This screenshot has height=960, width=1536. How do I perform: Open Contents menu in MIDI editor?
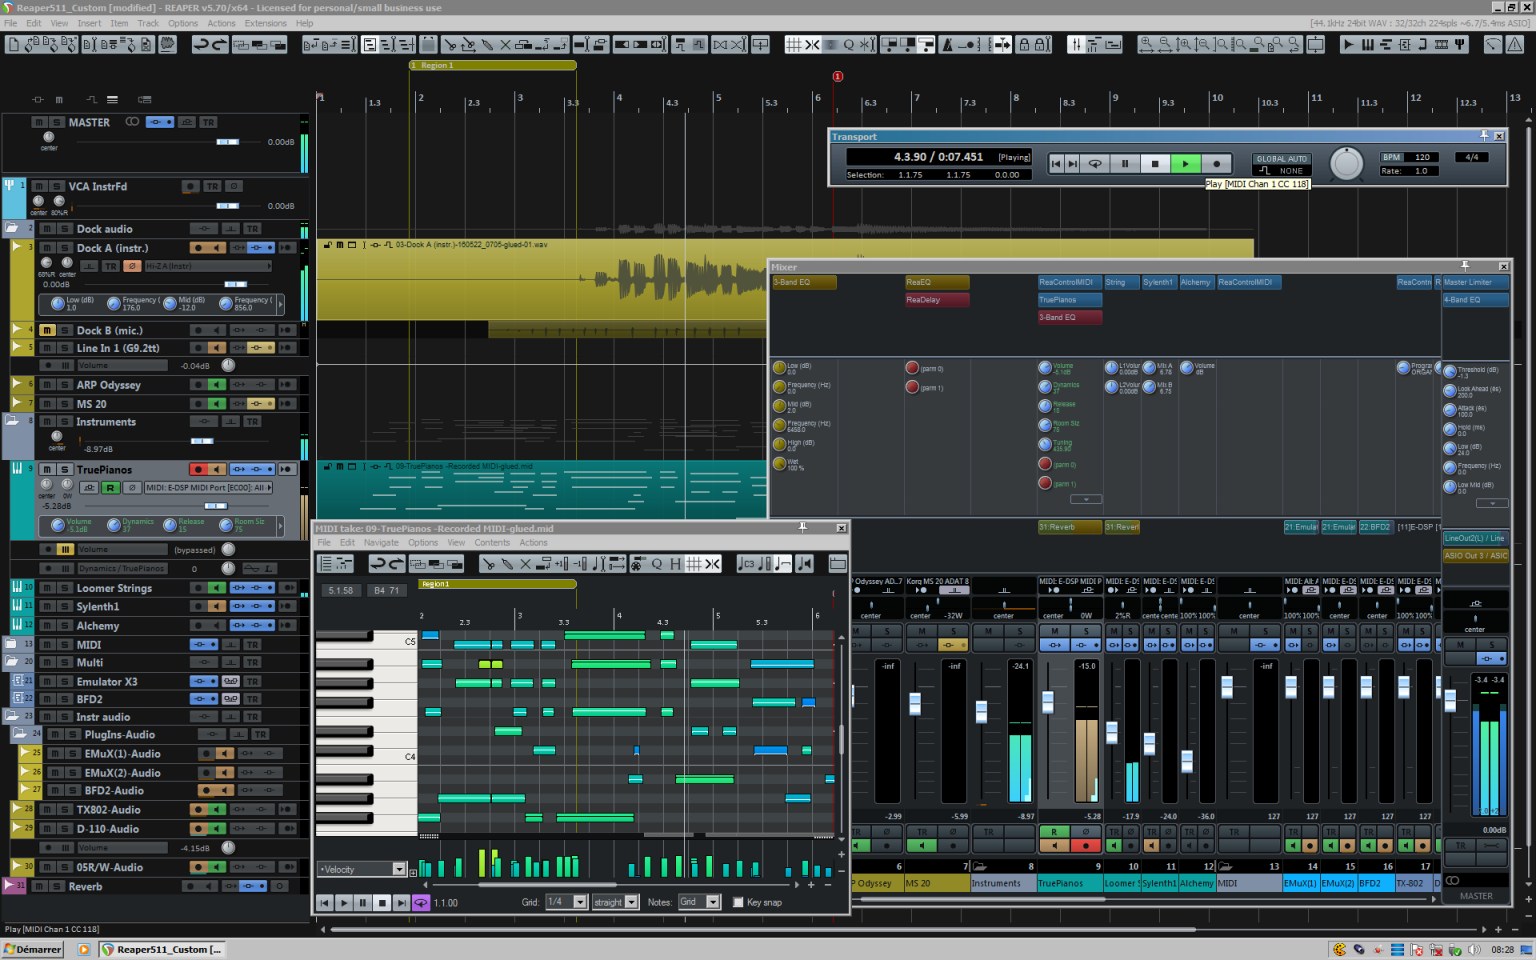tap(492, 542)
